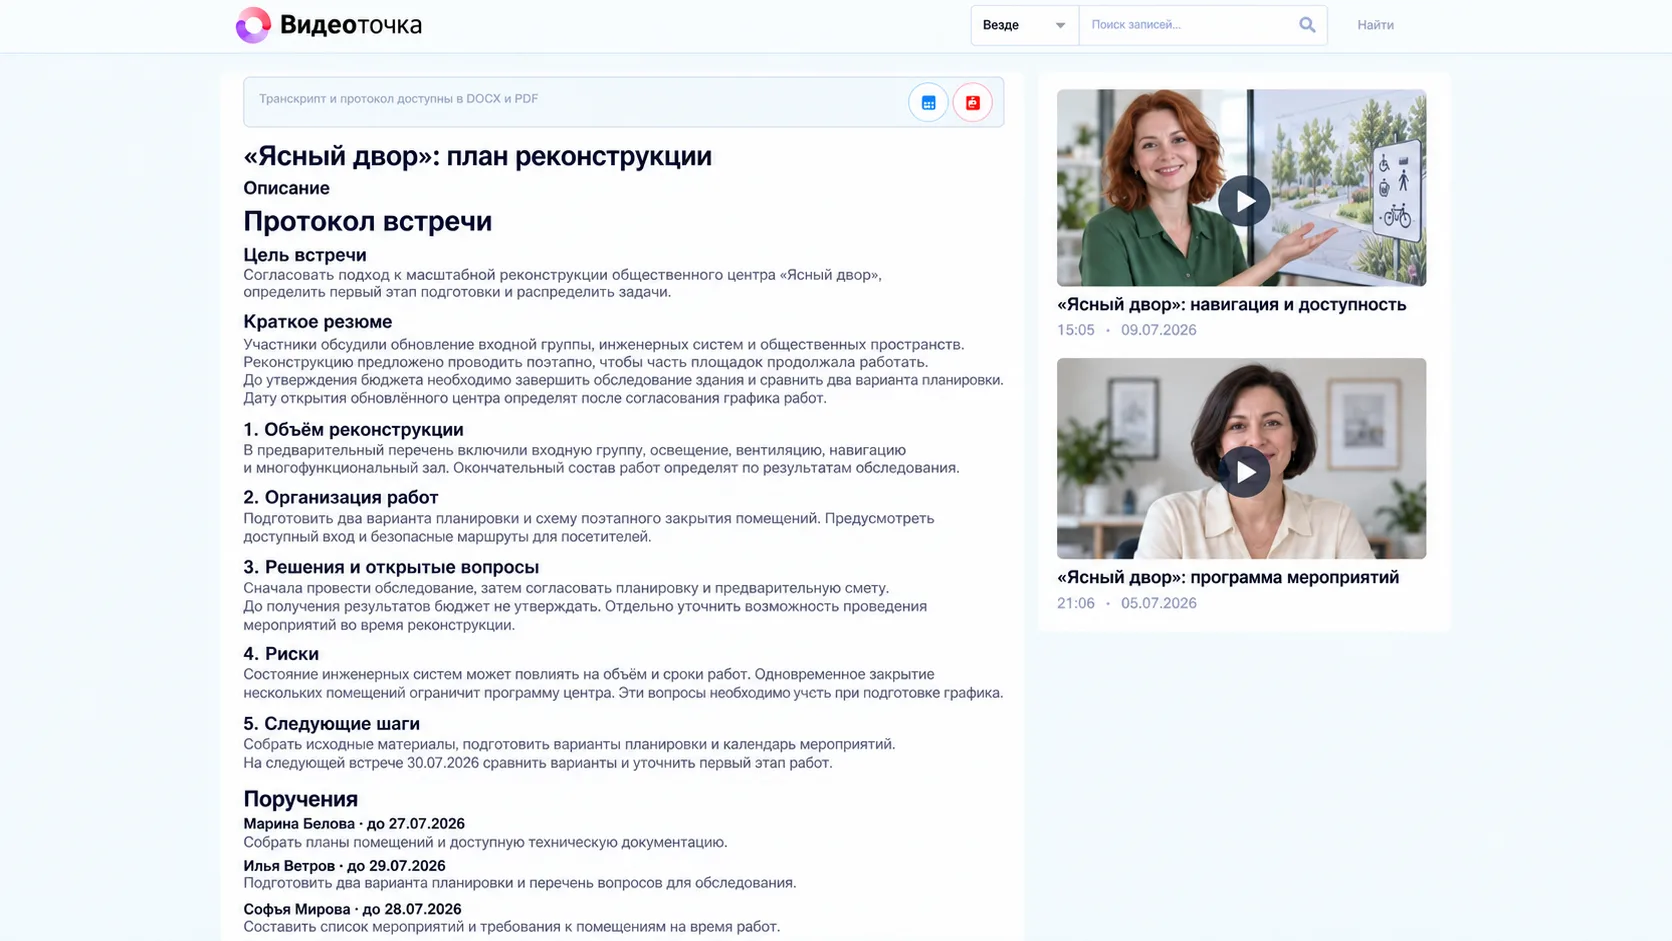Click the 05.07.2026 video date
The width and height of the screenshot is (1672, 941).
[x=1159, y=603]
